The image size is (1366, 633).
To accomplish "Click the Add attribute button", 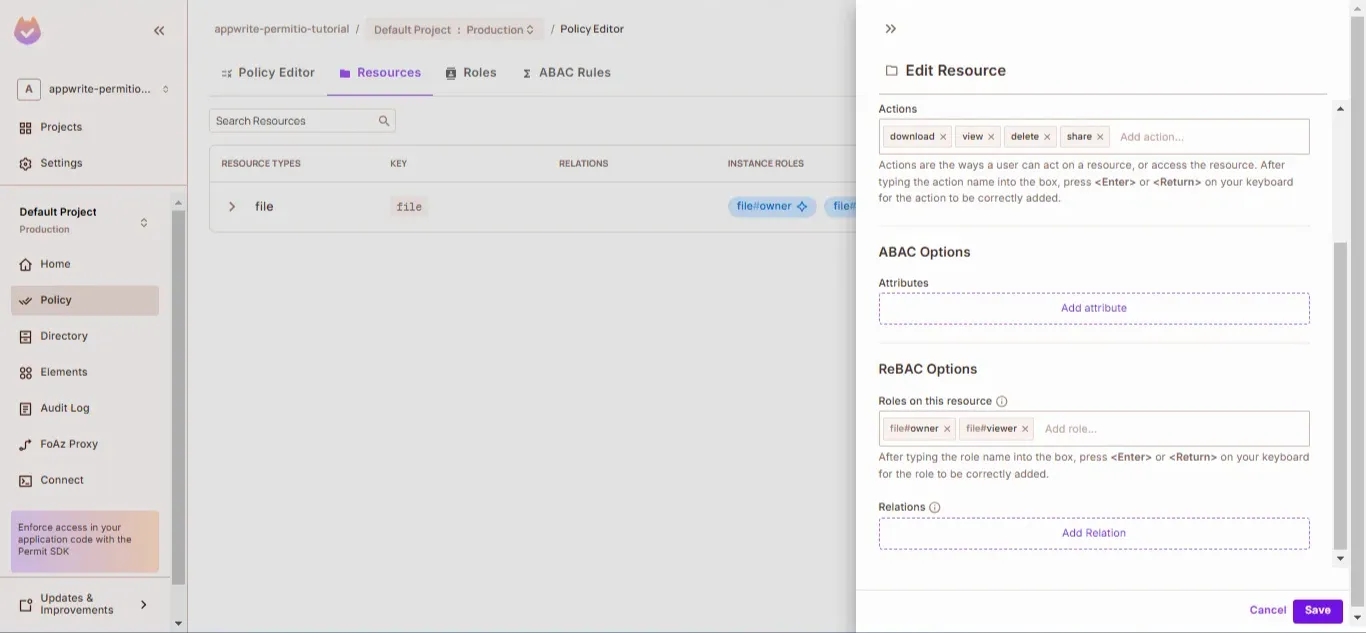I will coord(1094,308).
